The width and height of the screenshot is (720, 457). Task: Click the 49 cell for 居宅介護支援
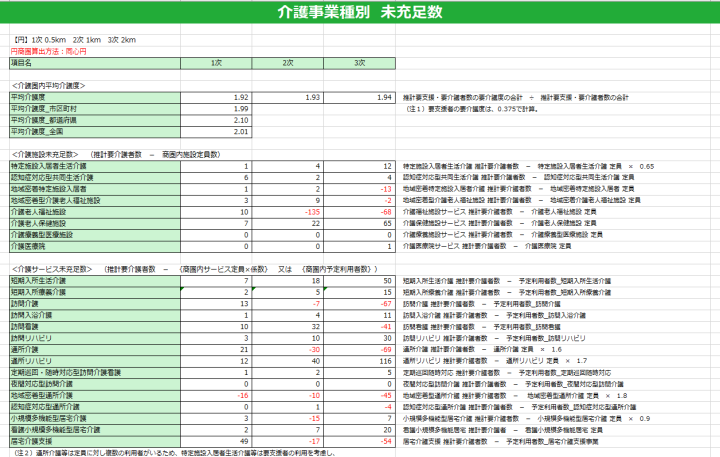click(x=216, y=441)
